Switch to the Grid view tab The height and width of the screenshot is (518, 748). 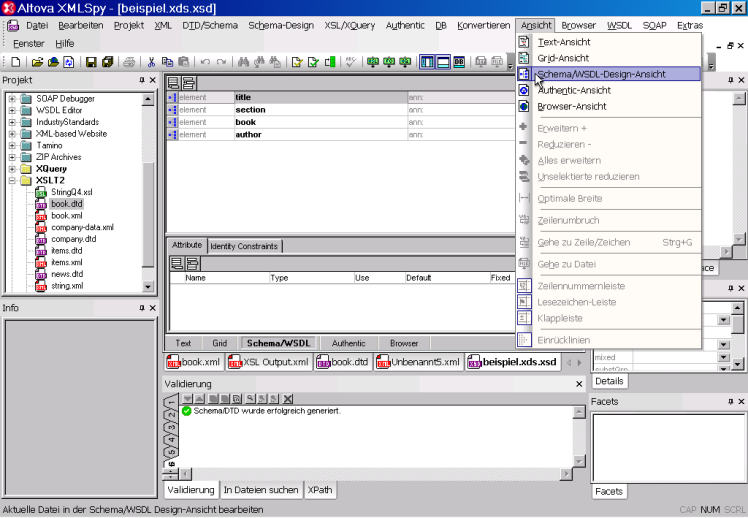click(219, 343)
